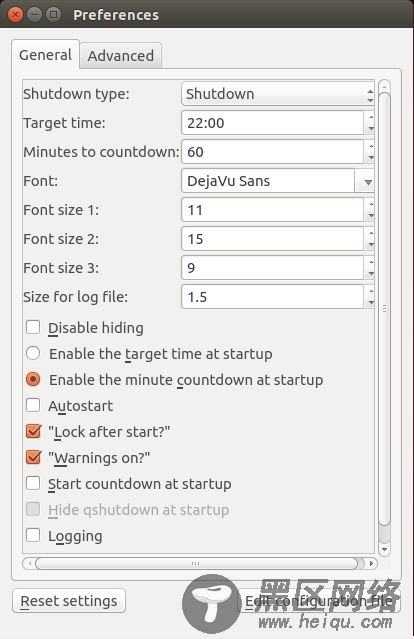Uncheck the "Lock after start?" checkbox

pos(33,431)
